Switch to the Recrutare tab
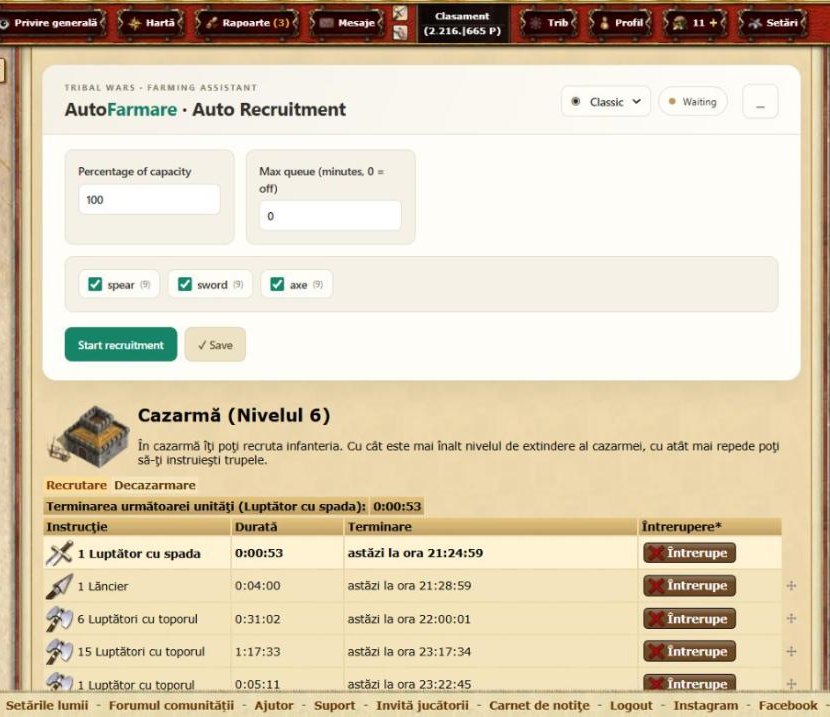This screenshot has height=717, width=830. [x=76, y=485]
